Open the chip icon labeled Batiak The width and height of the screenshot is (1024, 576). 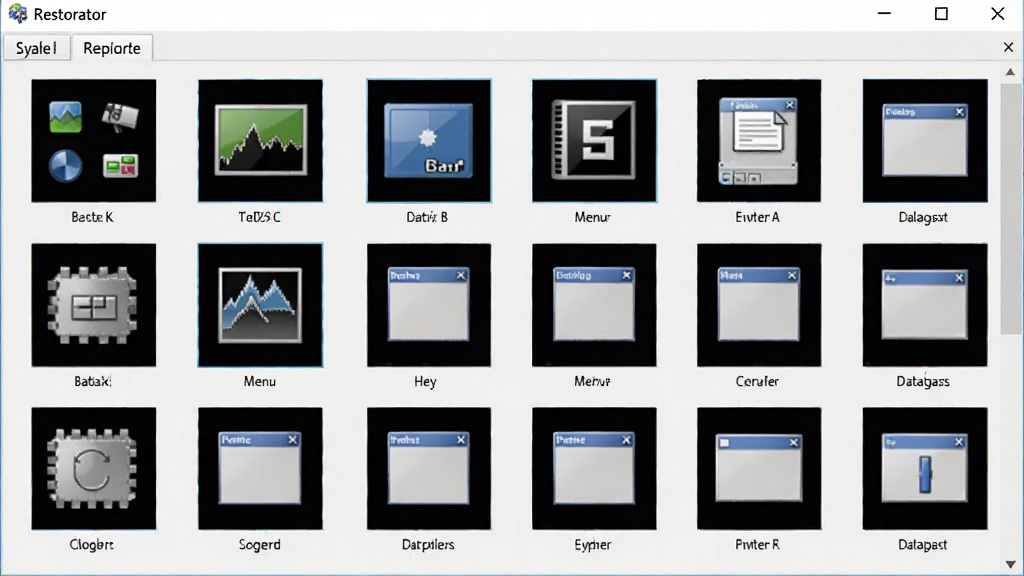point(94,305)
